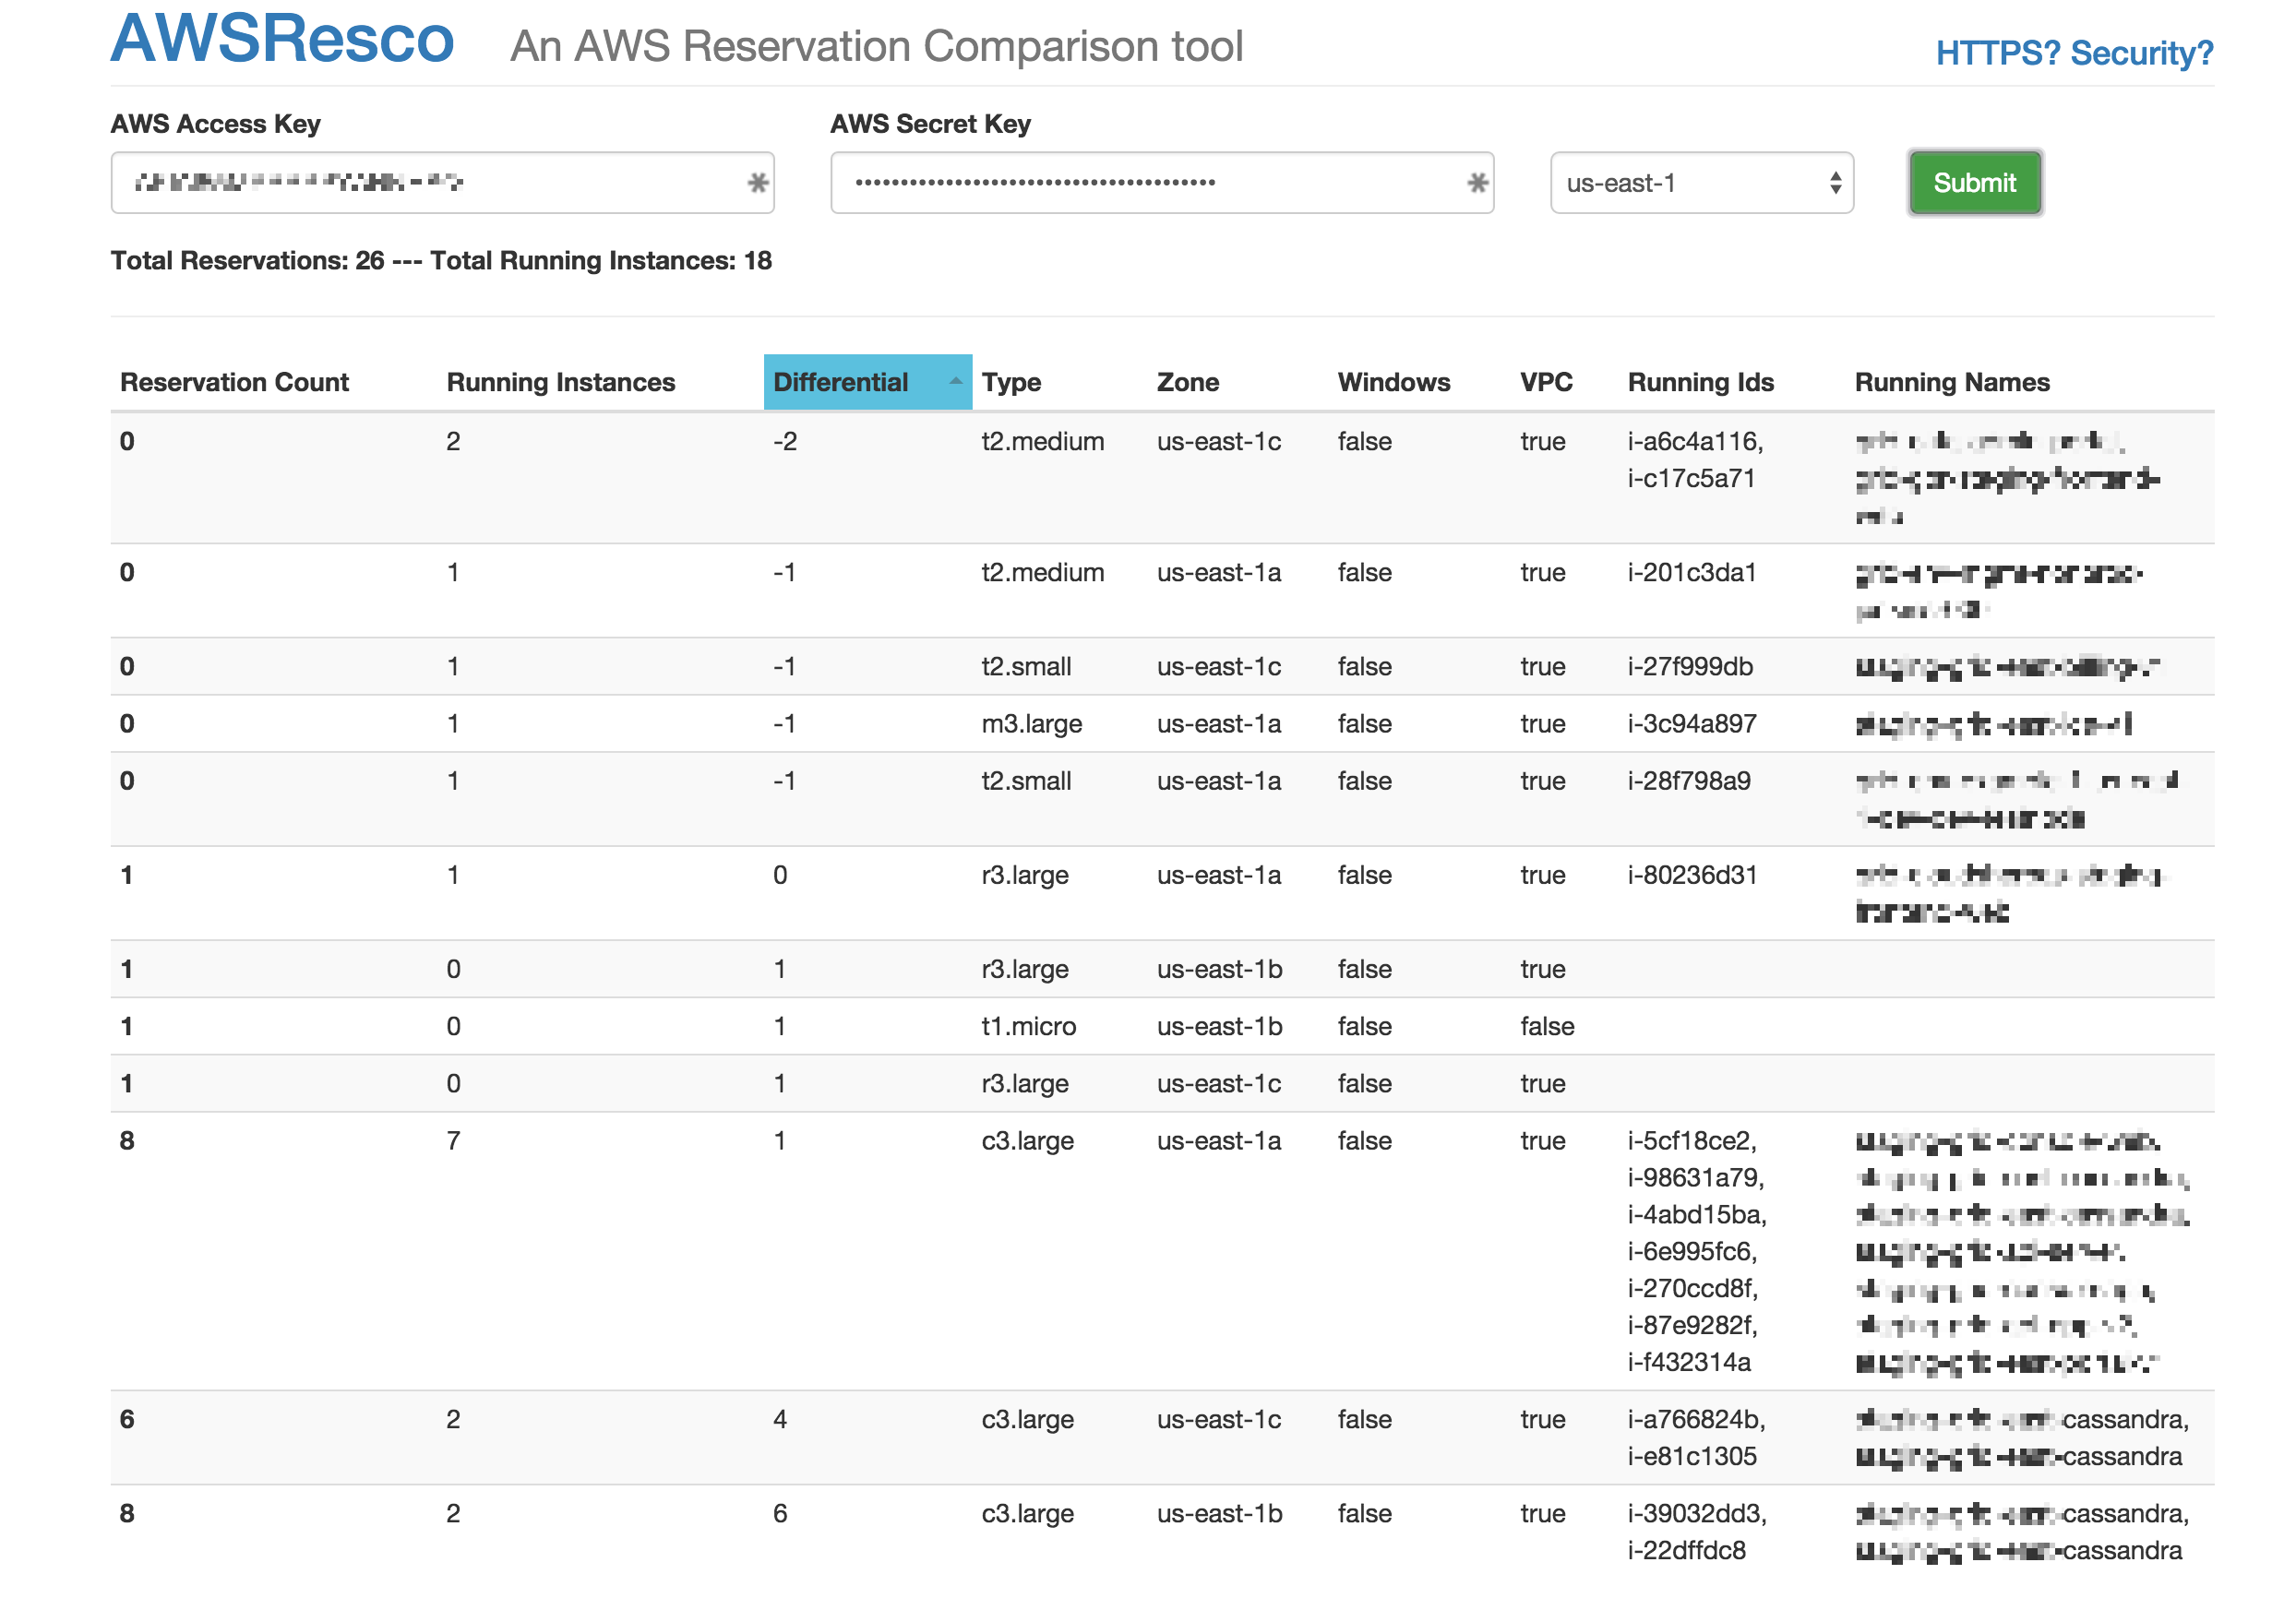Sort by Running Names column header
This screenshot has height=1622, width=2296.
[x=1951, y=382]
